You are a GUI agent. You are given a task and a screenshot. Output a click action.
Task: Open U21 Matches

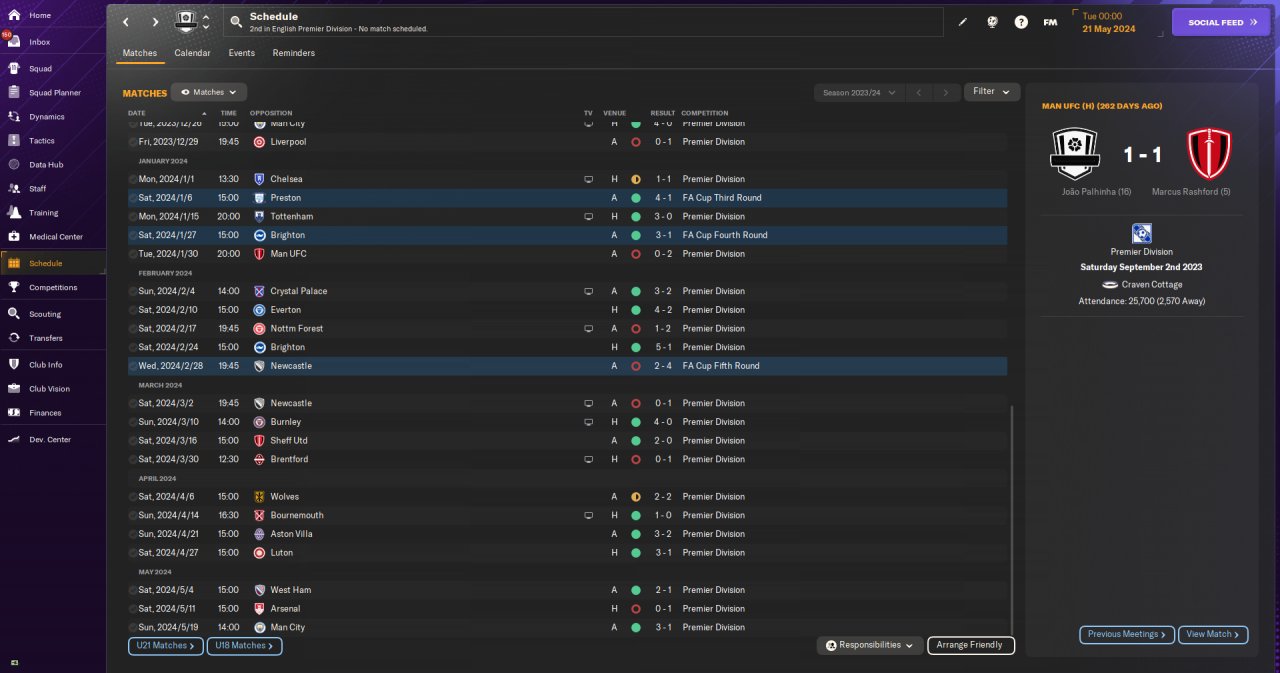[166, 646]
